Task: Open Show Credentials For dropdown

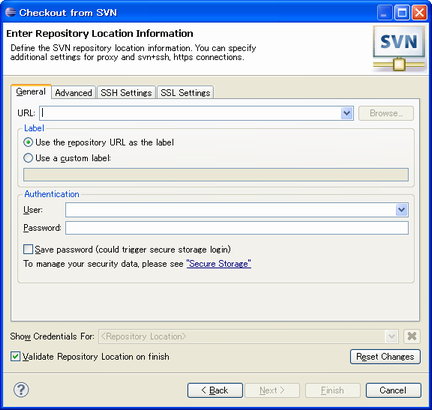Action: pos(392,336)
